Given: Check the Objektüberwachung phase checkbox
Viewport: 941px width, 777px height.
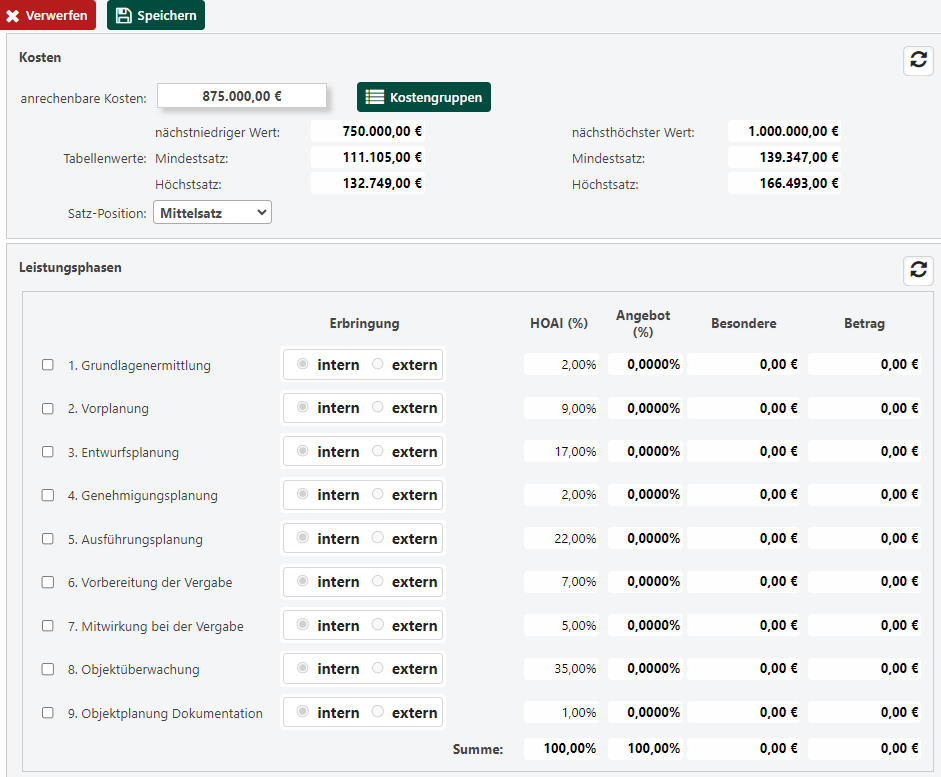Looking at the screenshot, I should coord(47,669).
